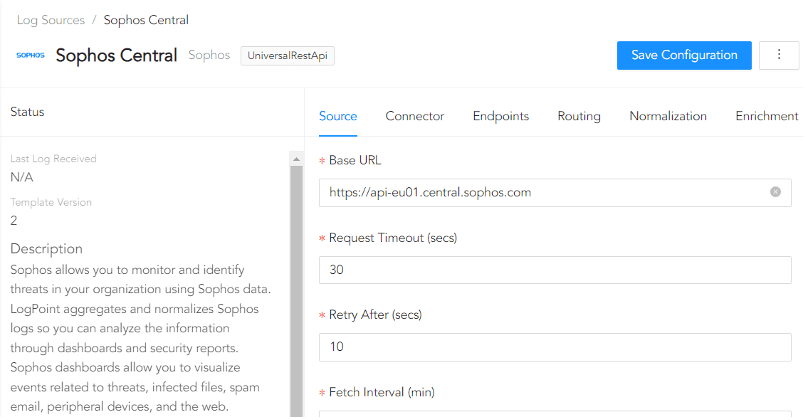Click the Sophos Central breadcrumb
The image size is (805, 420).
(146, 20)
